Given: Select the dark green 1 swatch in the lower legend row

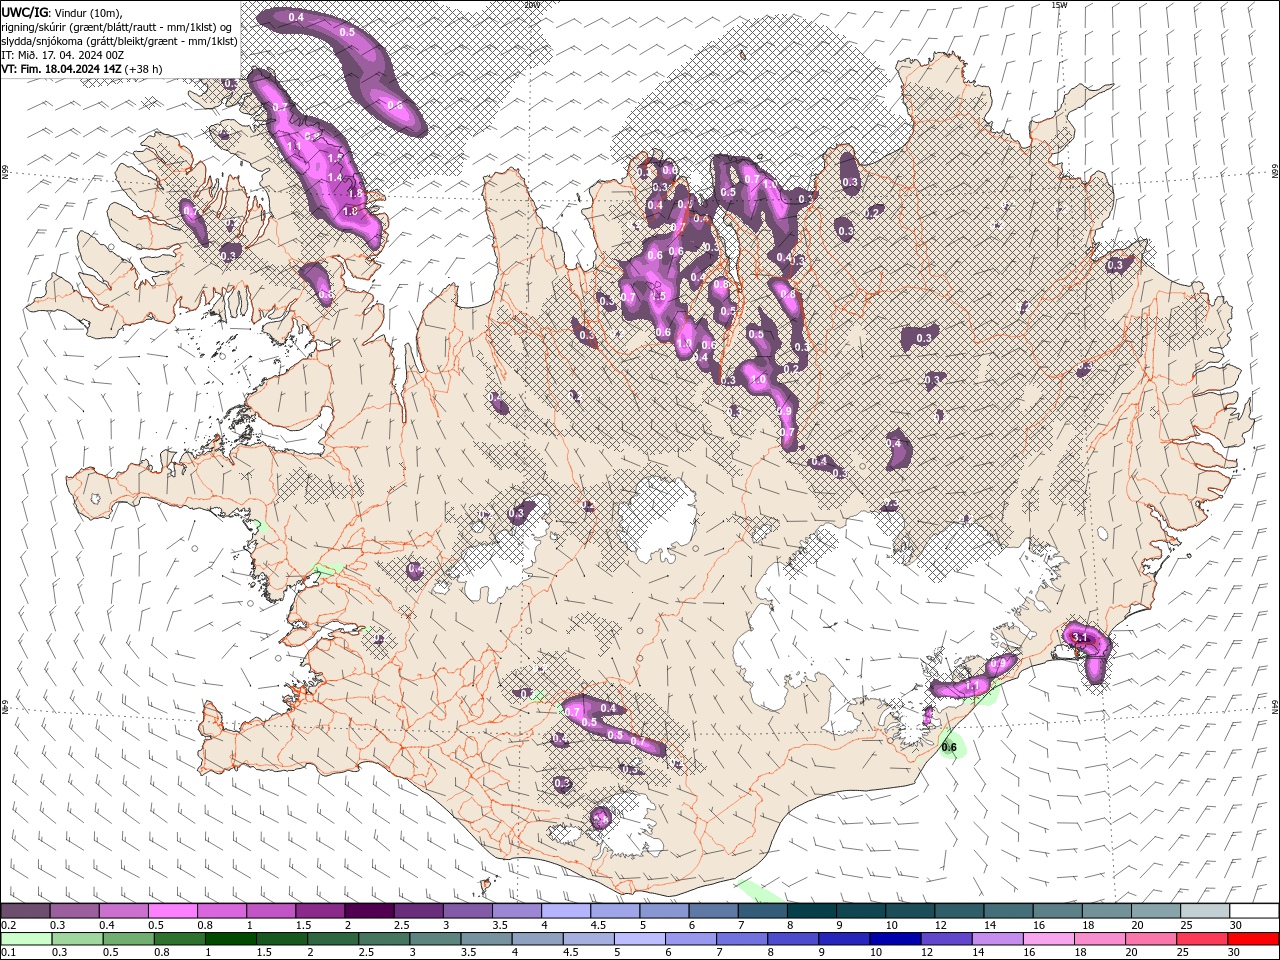Looking at the screenshot, I should click(231, 939).
